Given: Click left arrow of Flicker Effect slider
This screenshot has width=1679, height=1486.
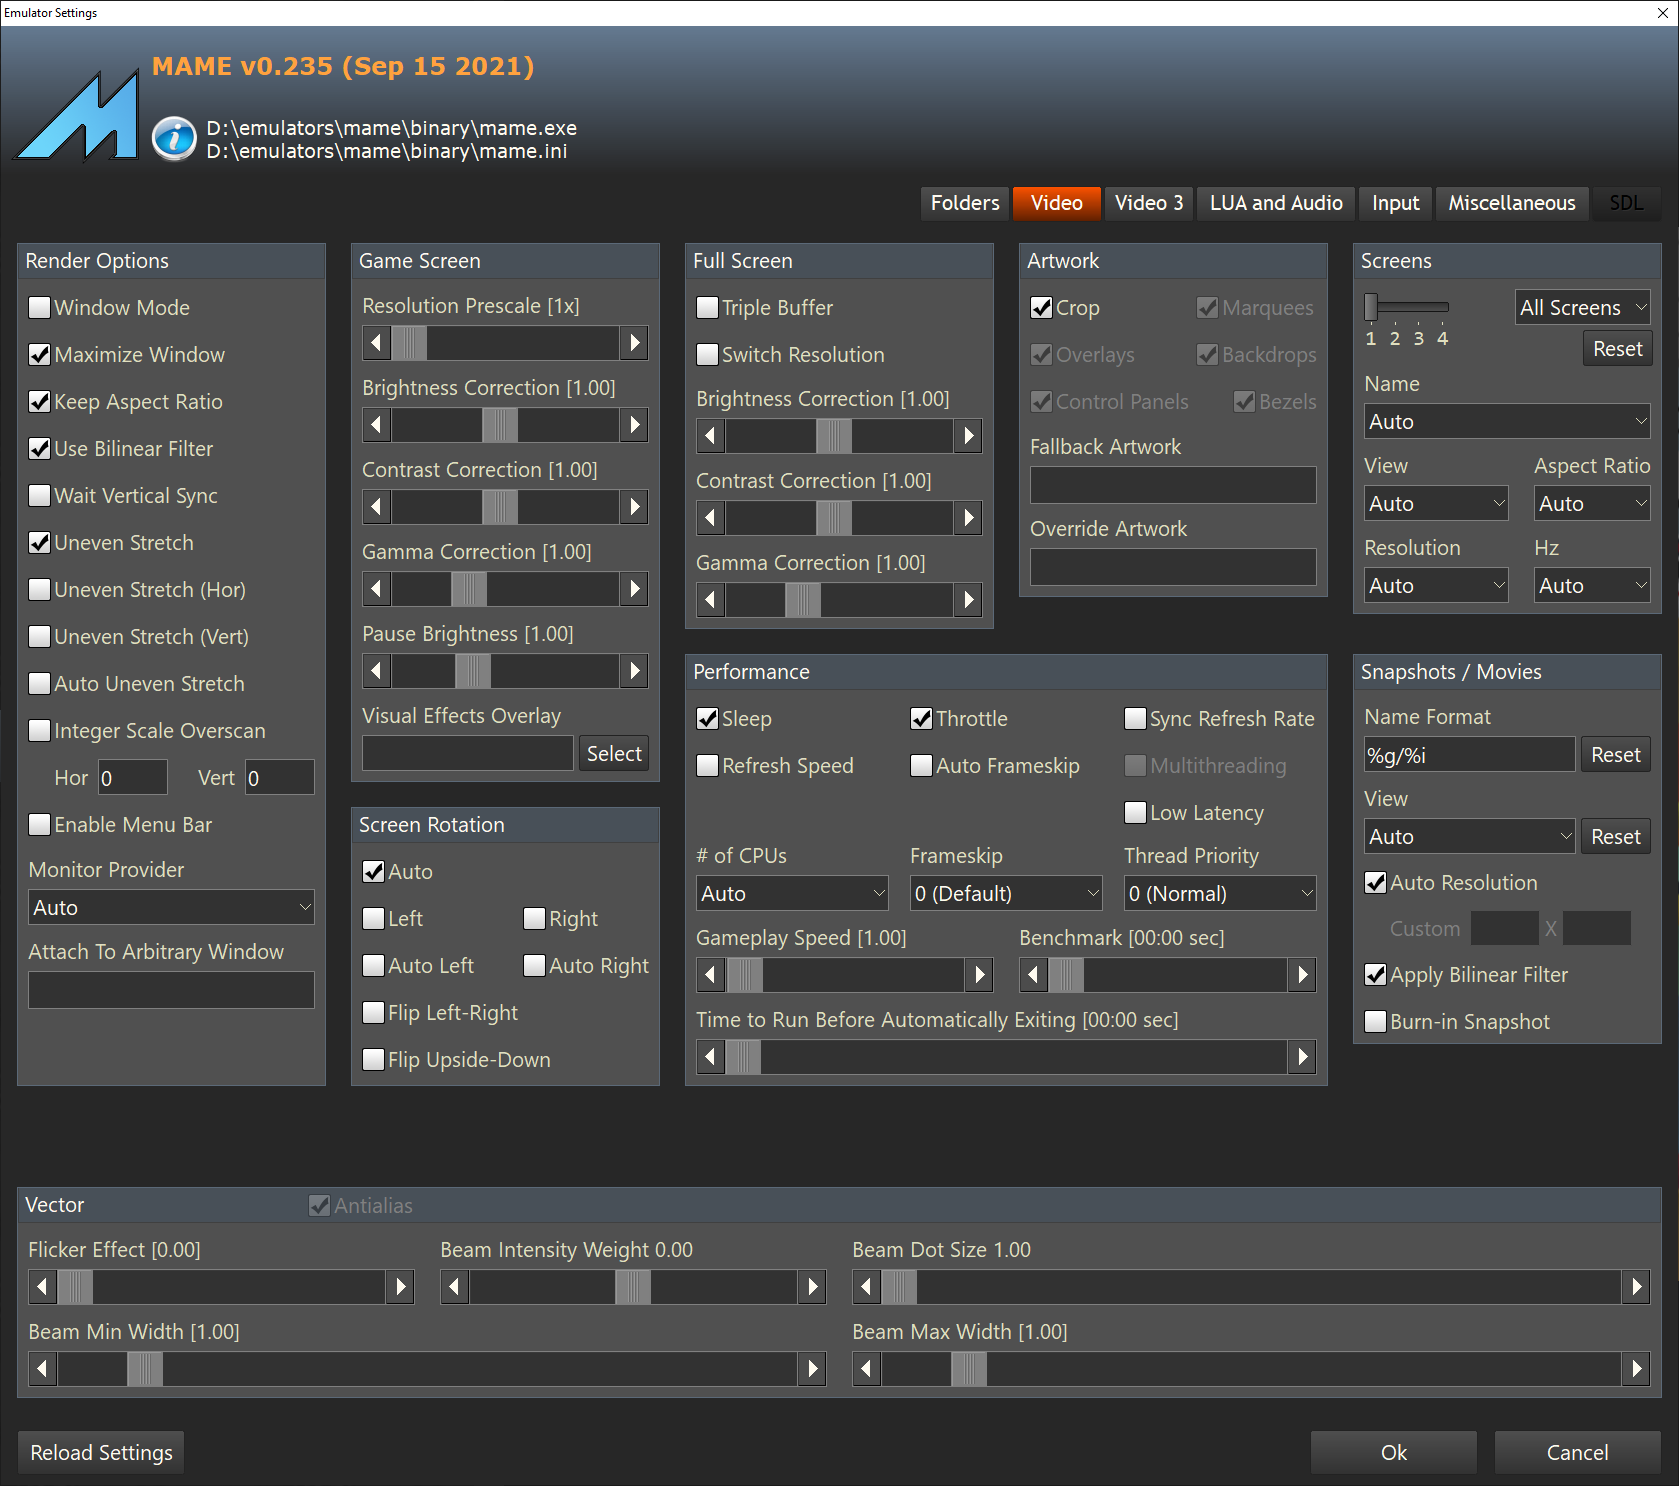Looking at the screenshot, I should coord(42,1286).
